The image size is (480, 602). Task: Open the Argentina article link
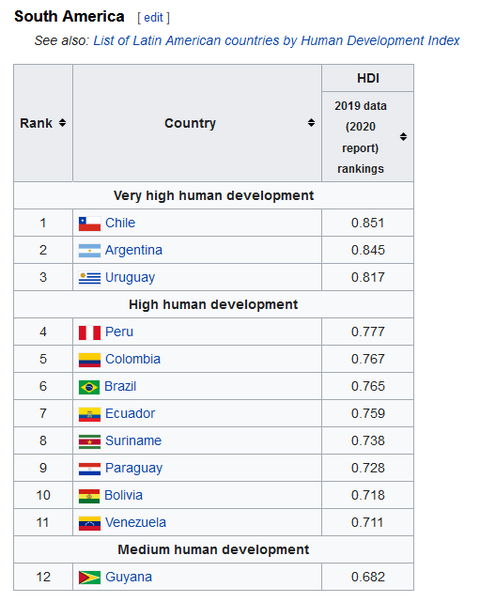point(134,250)
